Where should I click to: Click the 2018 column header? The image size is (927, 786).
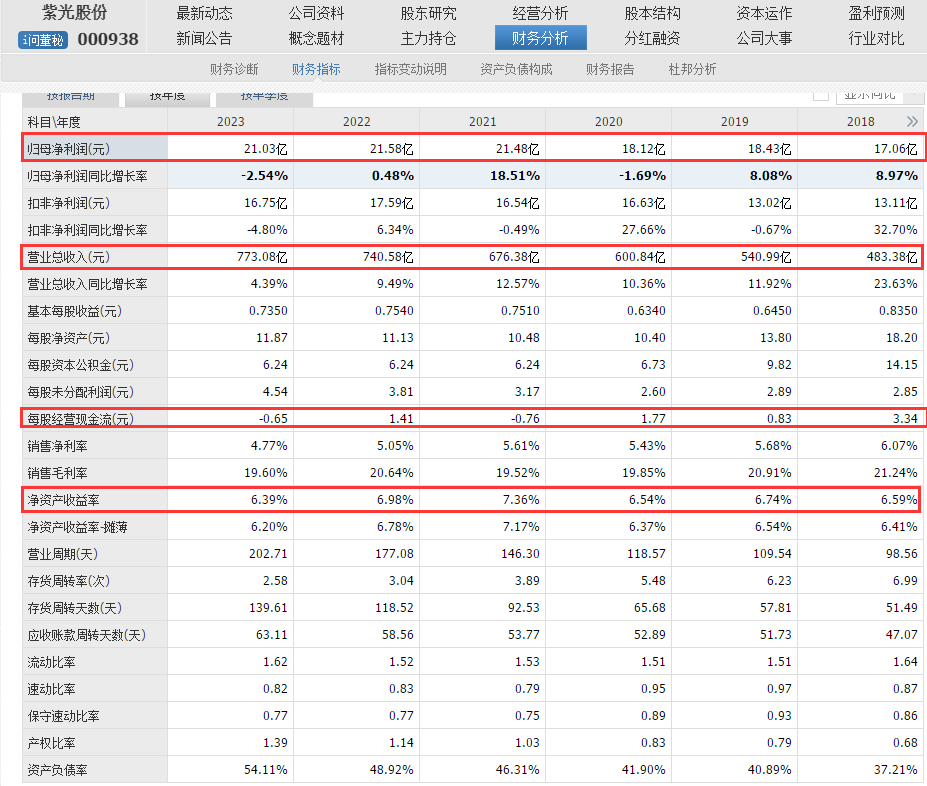(860, 122)
